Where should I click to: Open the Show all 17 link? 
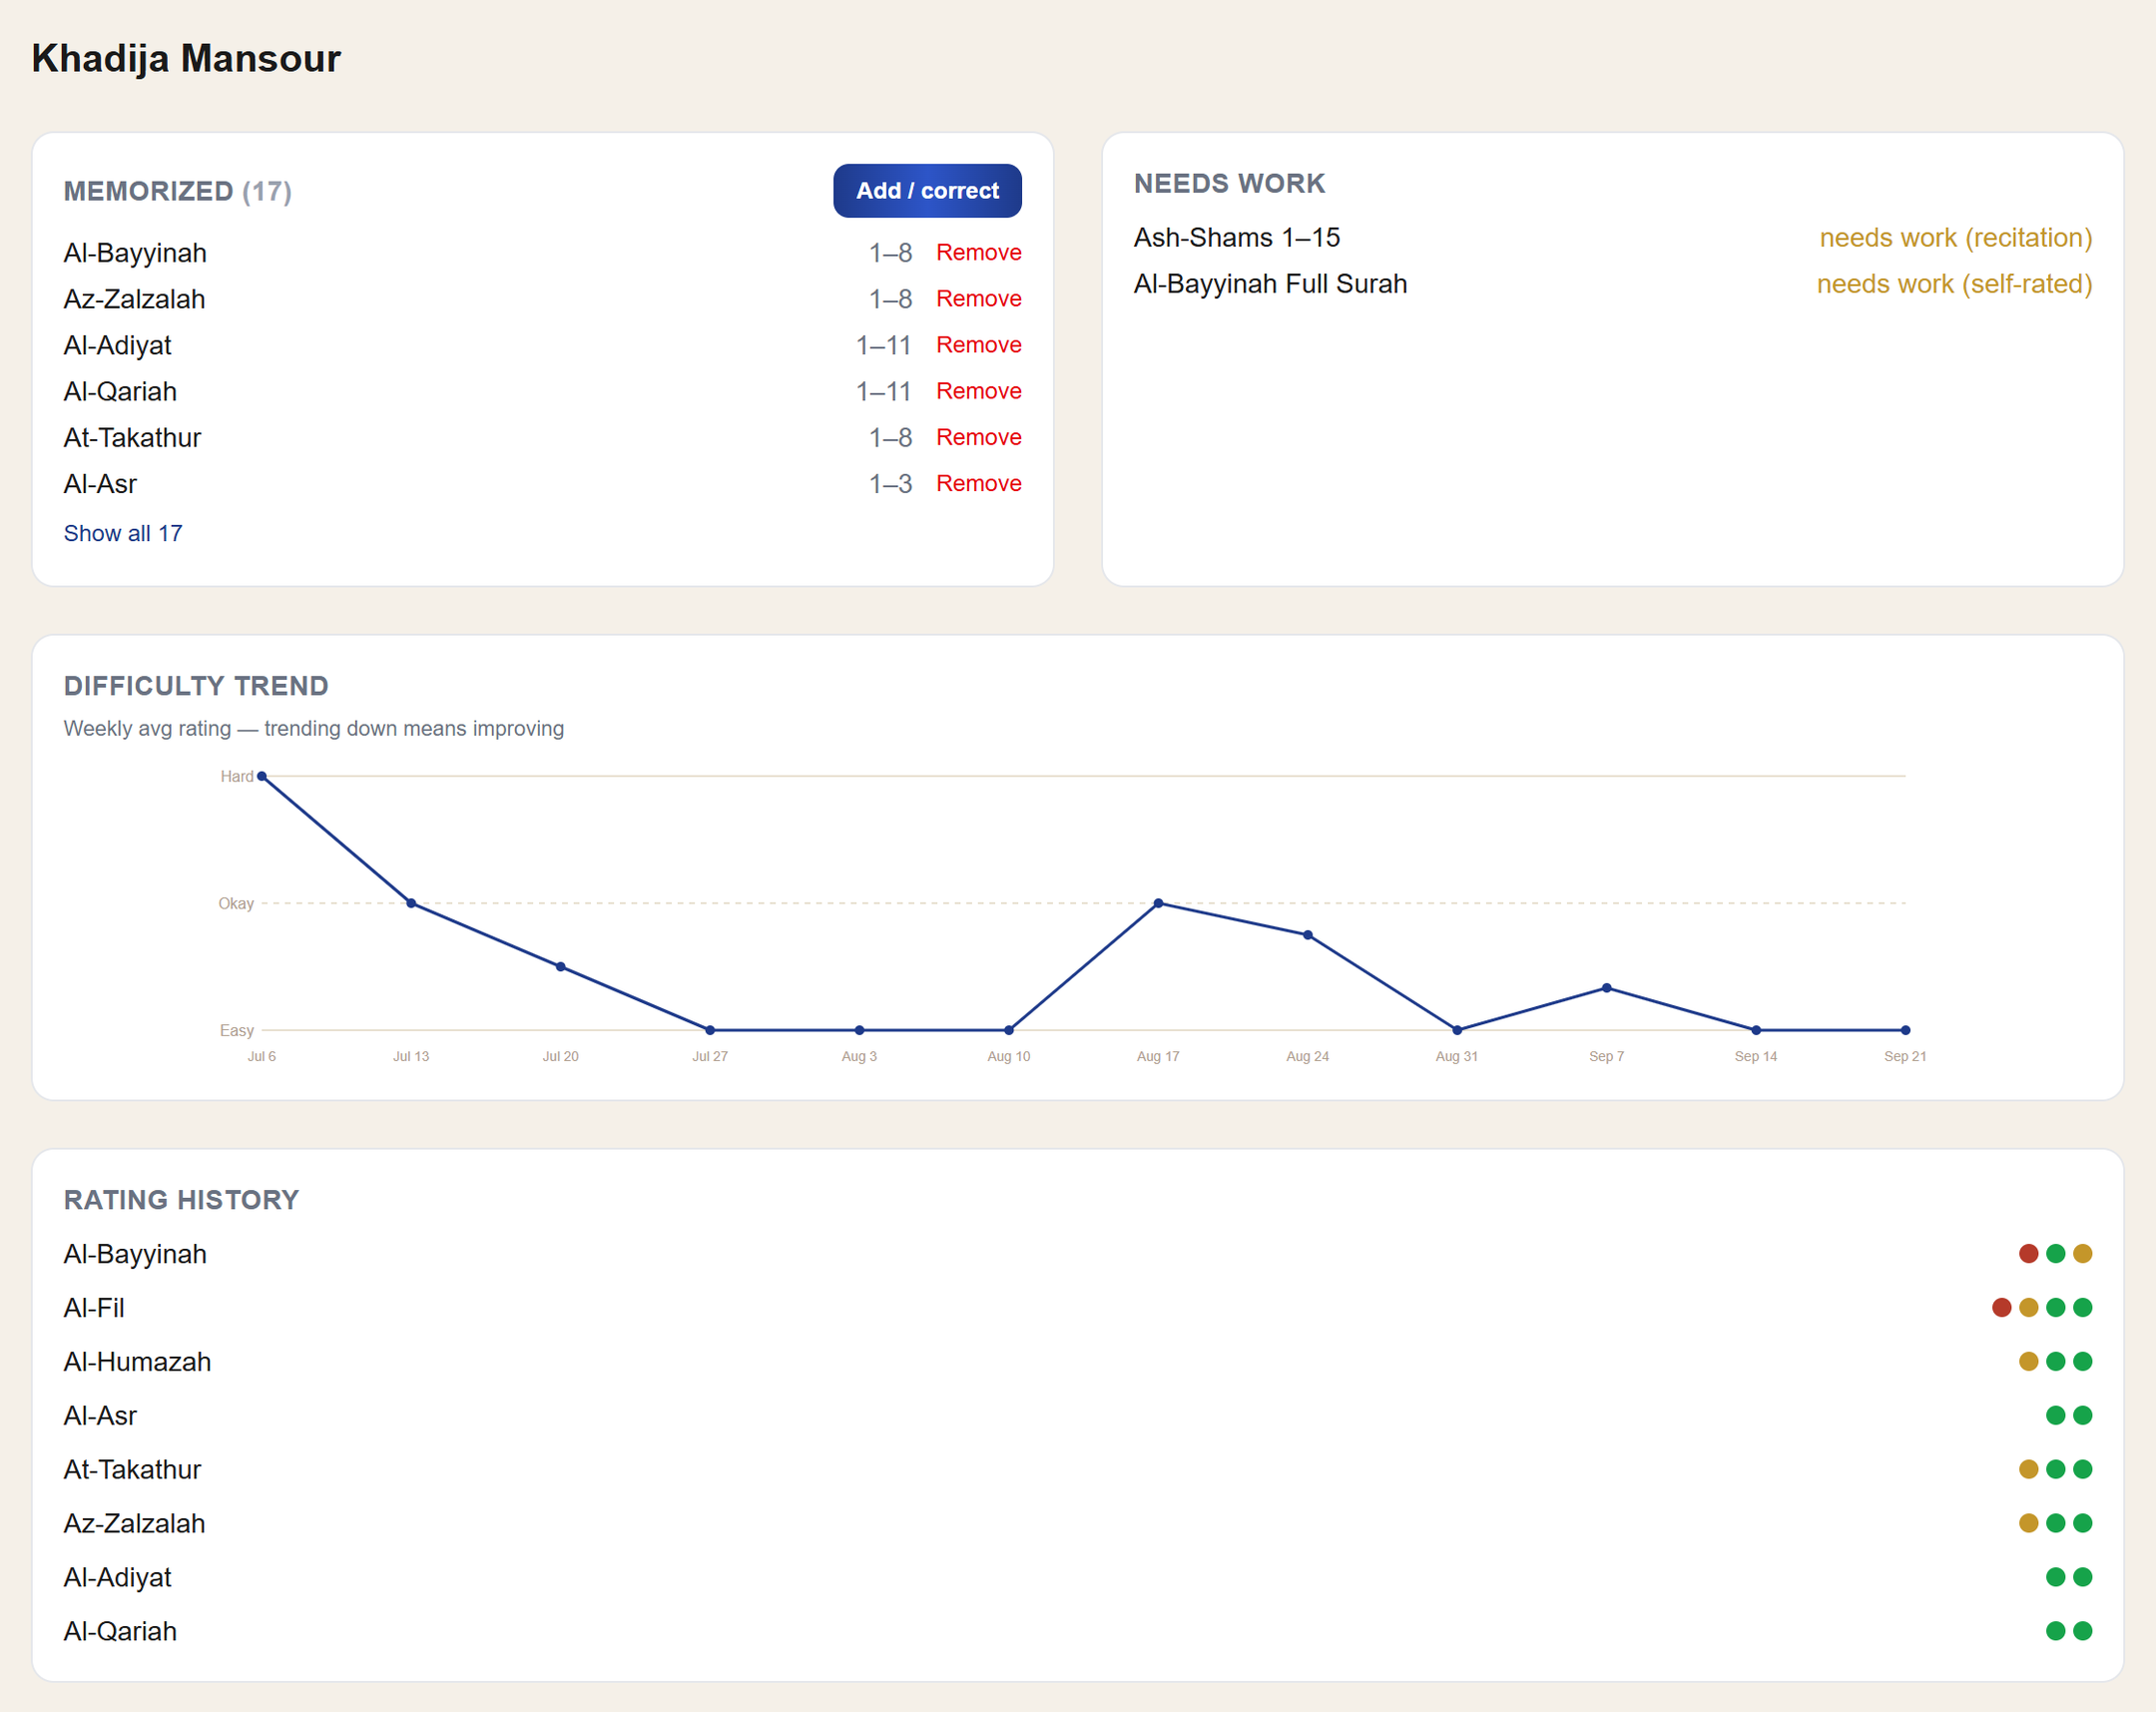pos(123,533)
